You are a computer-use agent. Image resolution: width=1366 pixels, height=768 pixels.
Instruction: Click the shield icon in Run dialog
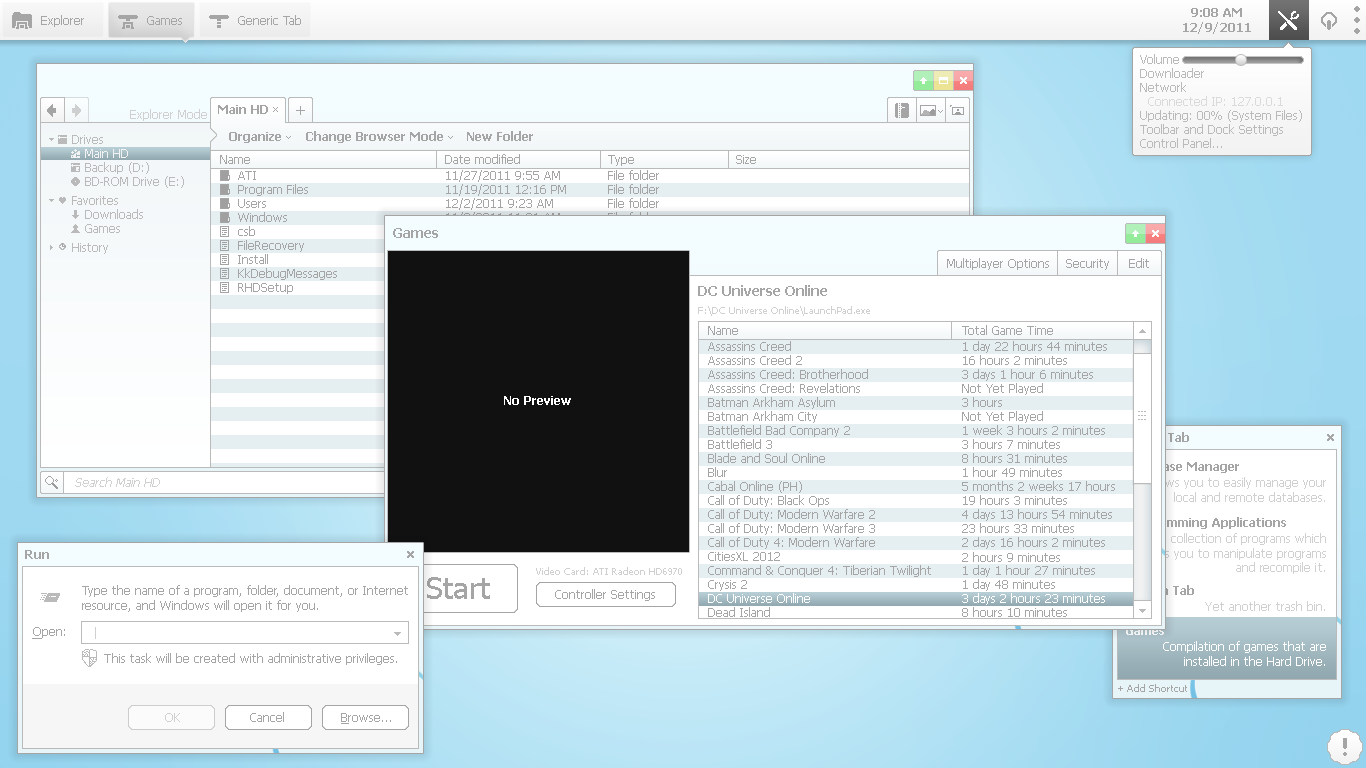[89, 658]
